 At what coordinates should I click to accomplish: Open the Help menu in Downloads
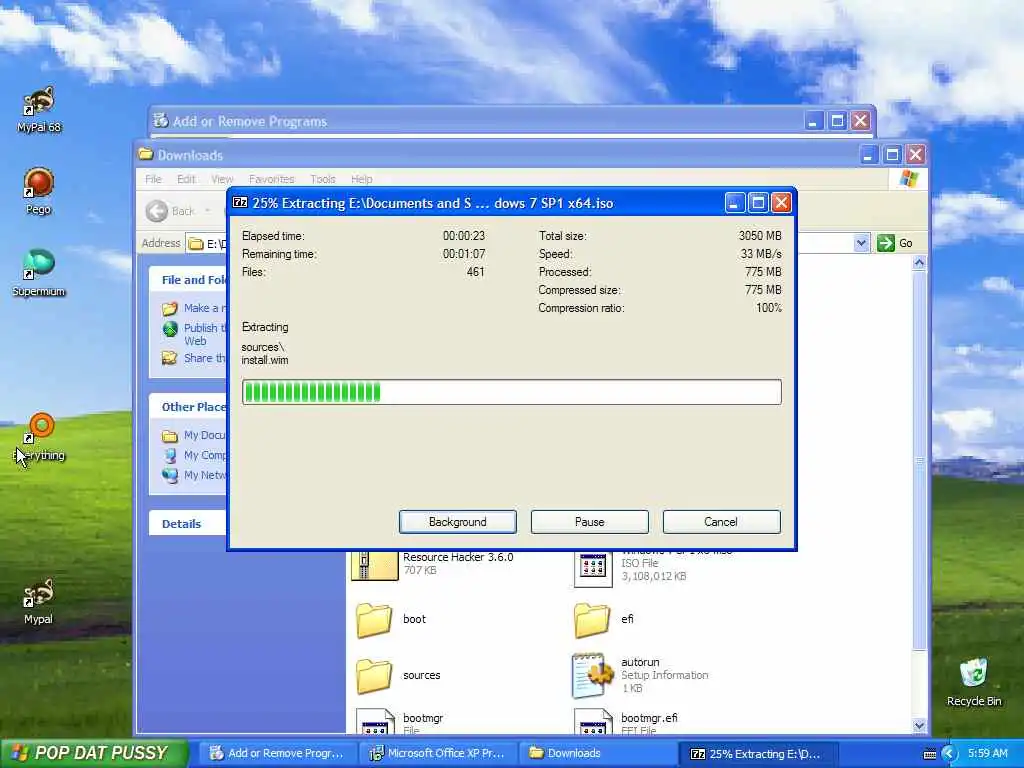pos(361,179)
